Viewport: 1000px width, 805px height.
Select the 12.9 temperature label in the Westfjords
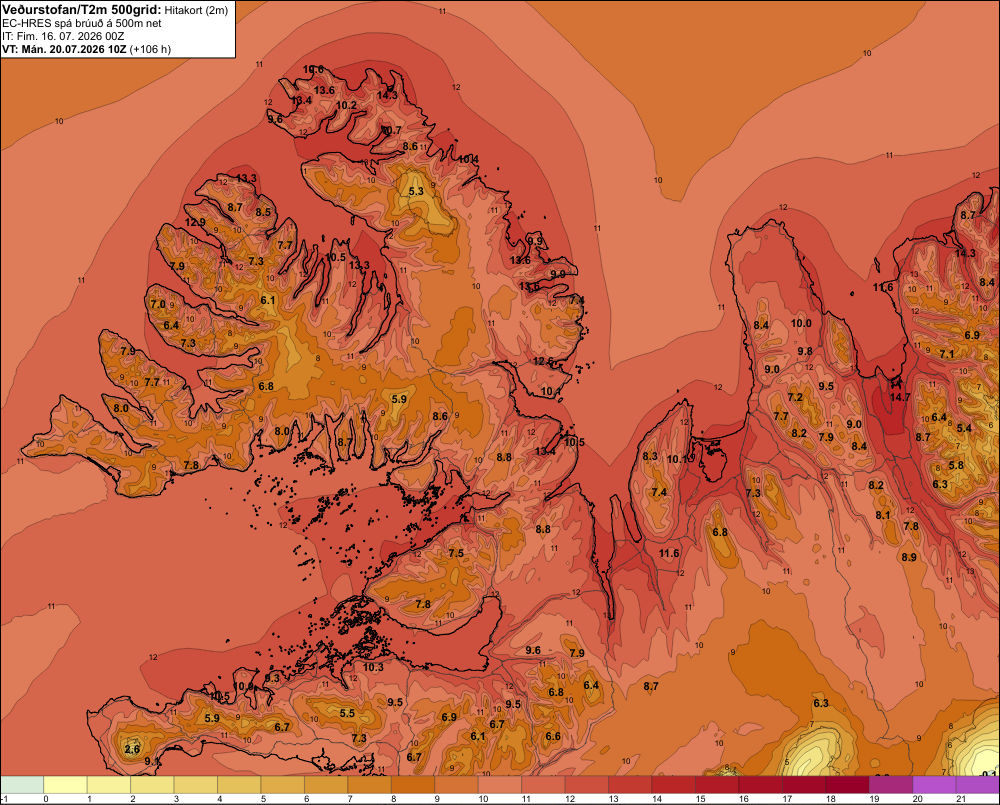tap(195, 223)
